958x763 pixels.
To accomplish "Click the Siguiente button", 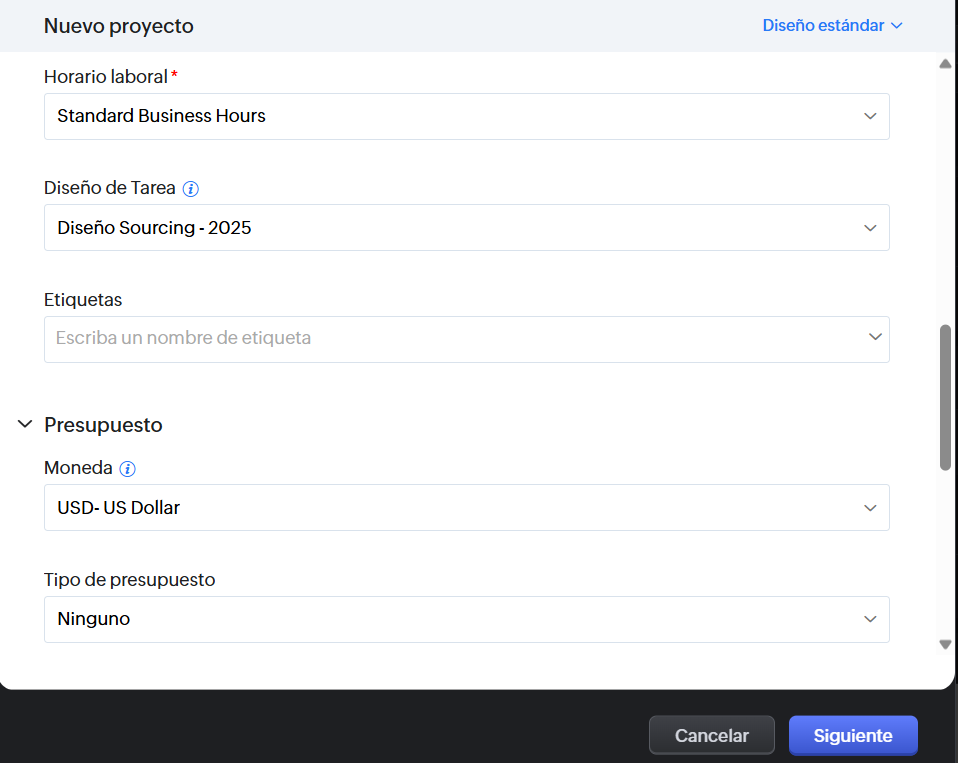I will coord(853,736).
